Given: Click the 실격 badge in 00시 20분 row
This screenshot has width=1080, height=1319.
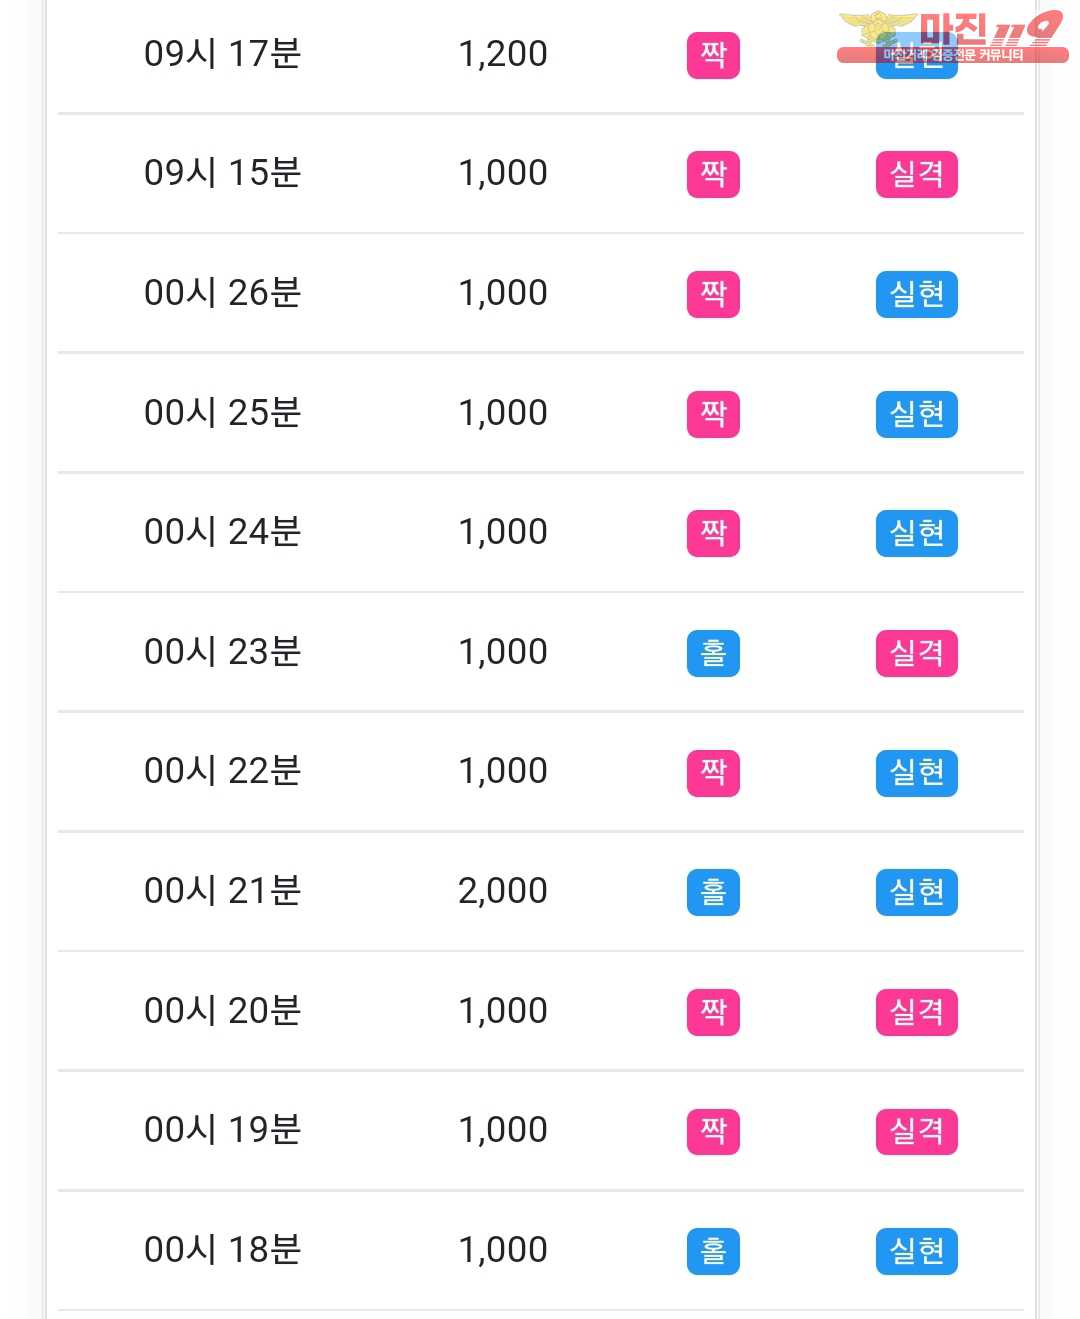Looking at the screenshot, I should click(x=917, y=1012).
